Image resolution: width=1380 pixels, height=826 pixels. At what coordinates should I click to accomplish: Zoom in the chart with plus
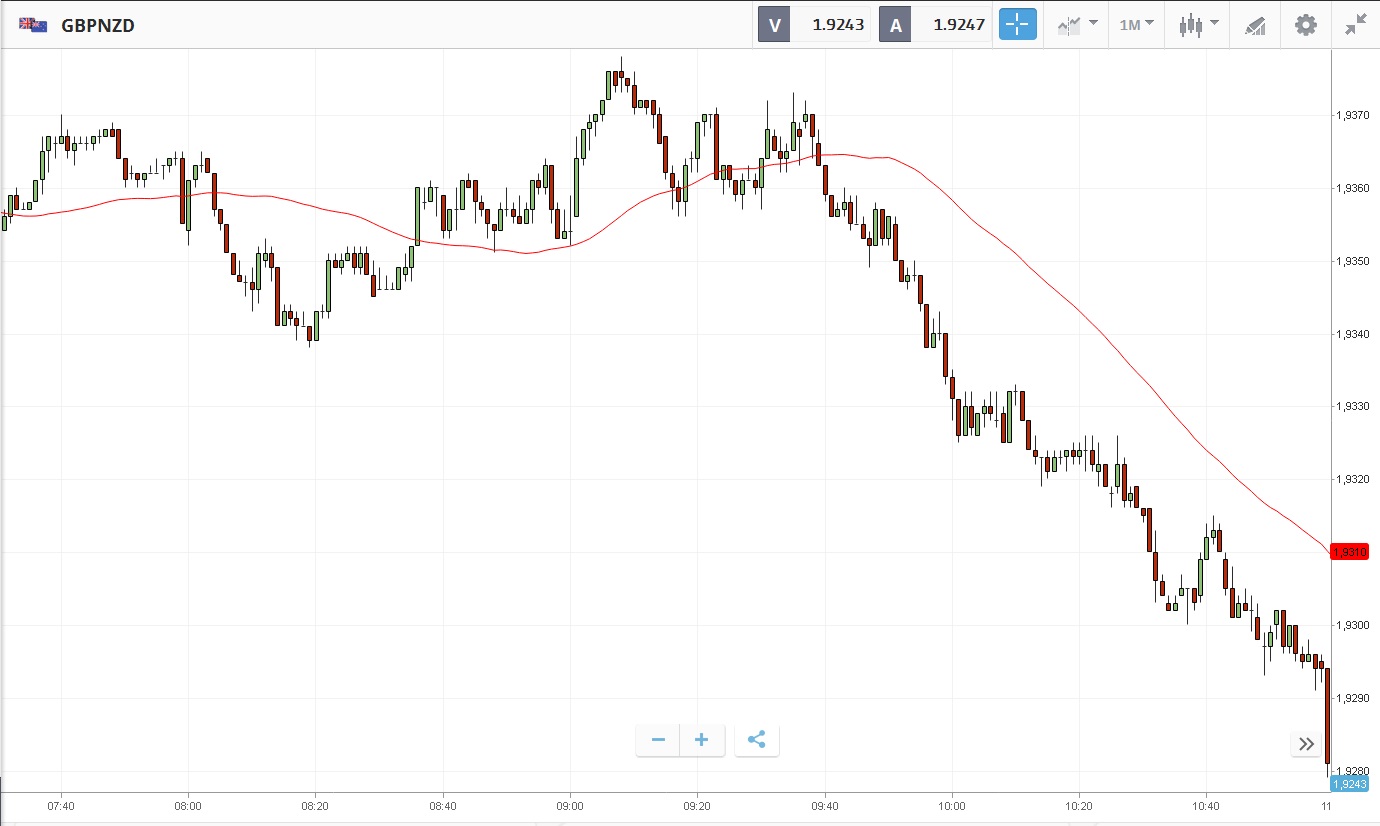[702, 740]
